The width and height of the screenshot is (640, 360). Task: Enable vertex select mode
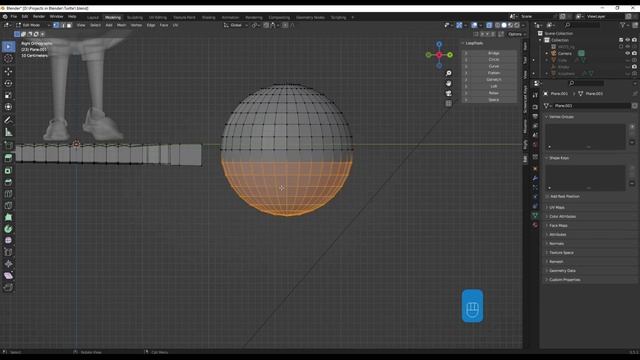tap(56, 25)
